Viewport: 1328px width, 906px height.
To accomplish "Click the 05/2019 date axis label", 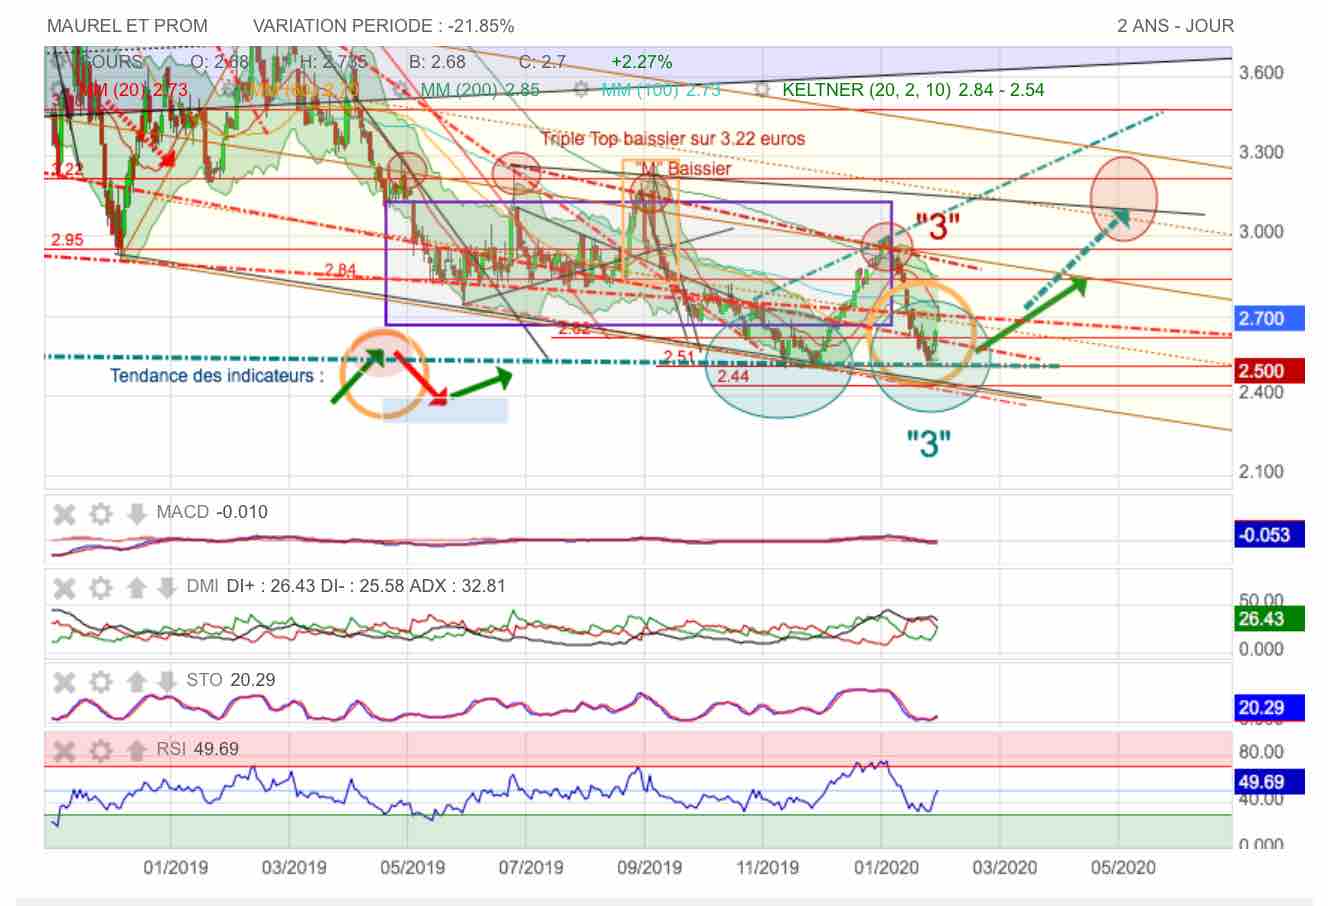I will pos(412,867).
